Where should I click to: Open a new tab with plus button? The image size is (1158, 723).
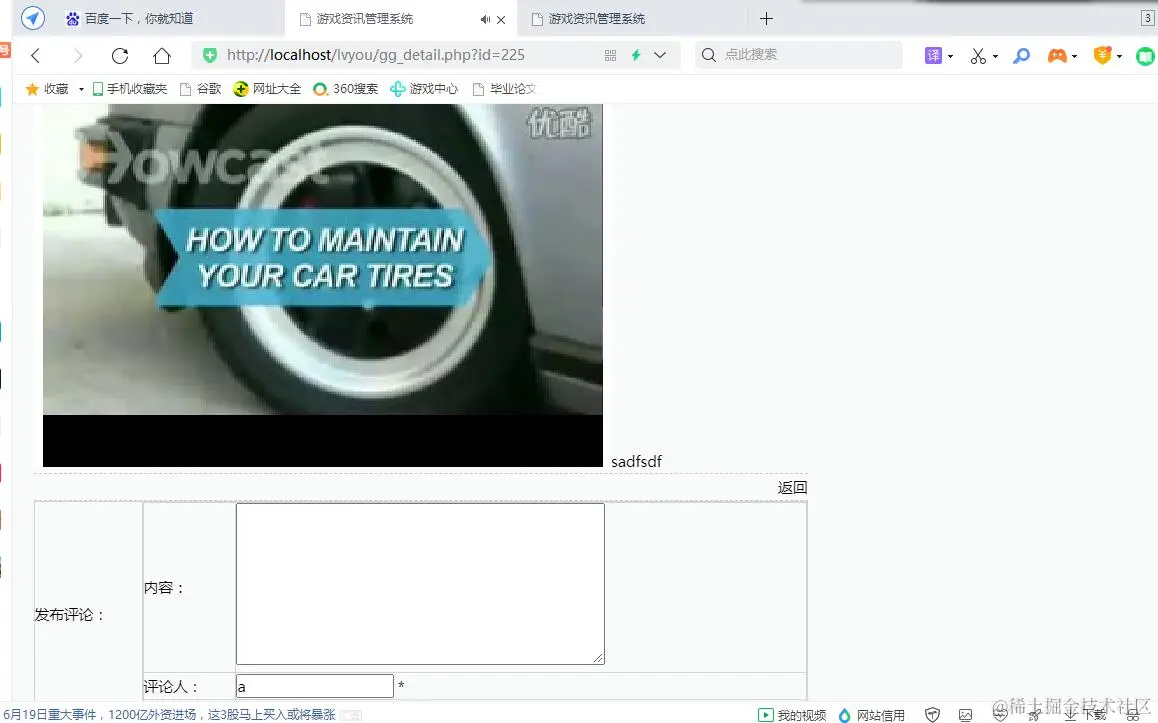click(x=767, y=18)
